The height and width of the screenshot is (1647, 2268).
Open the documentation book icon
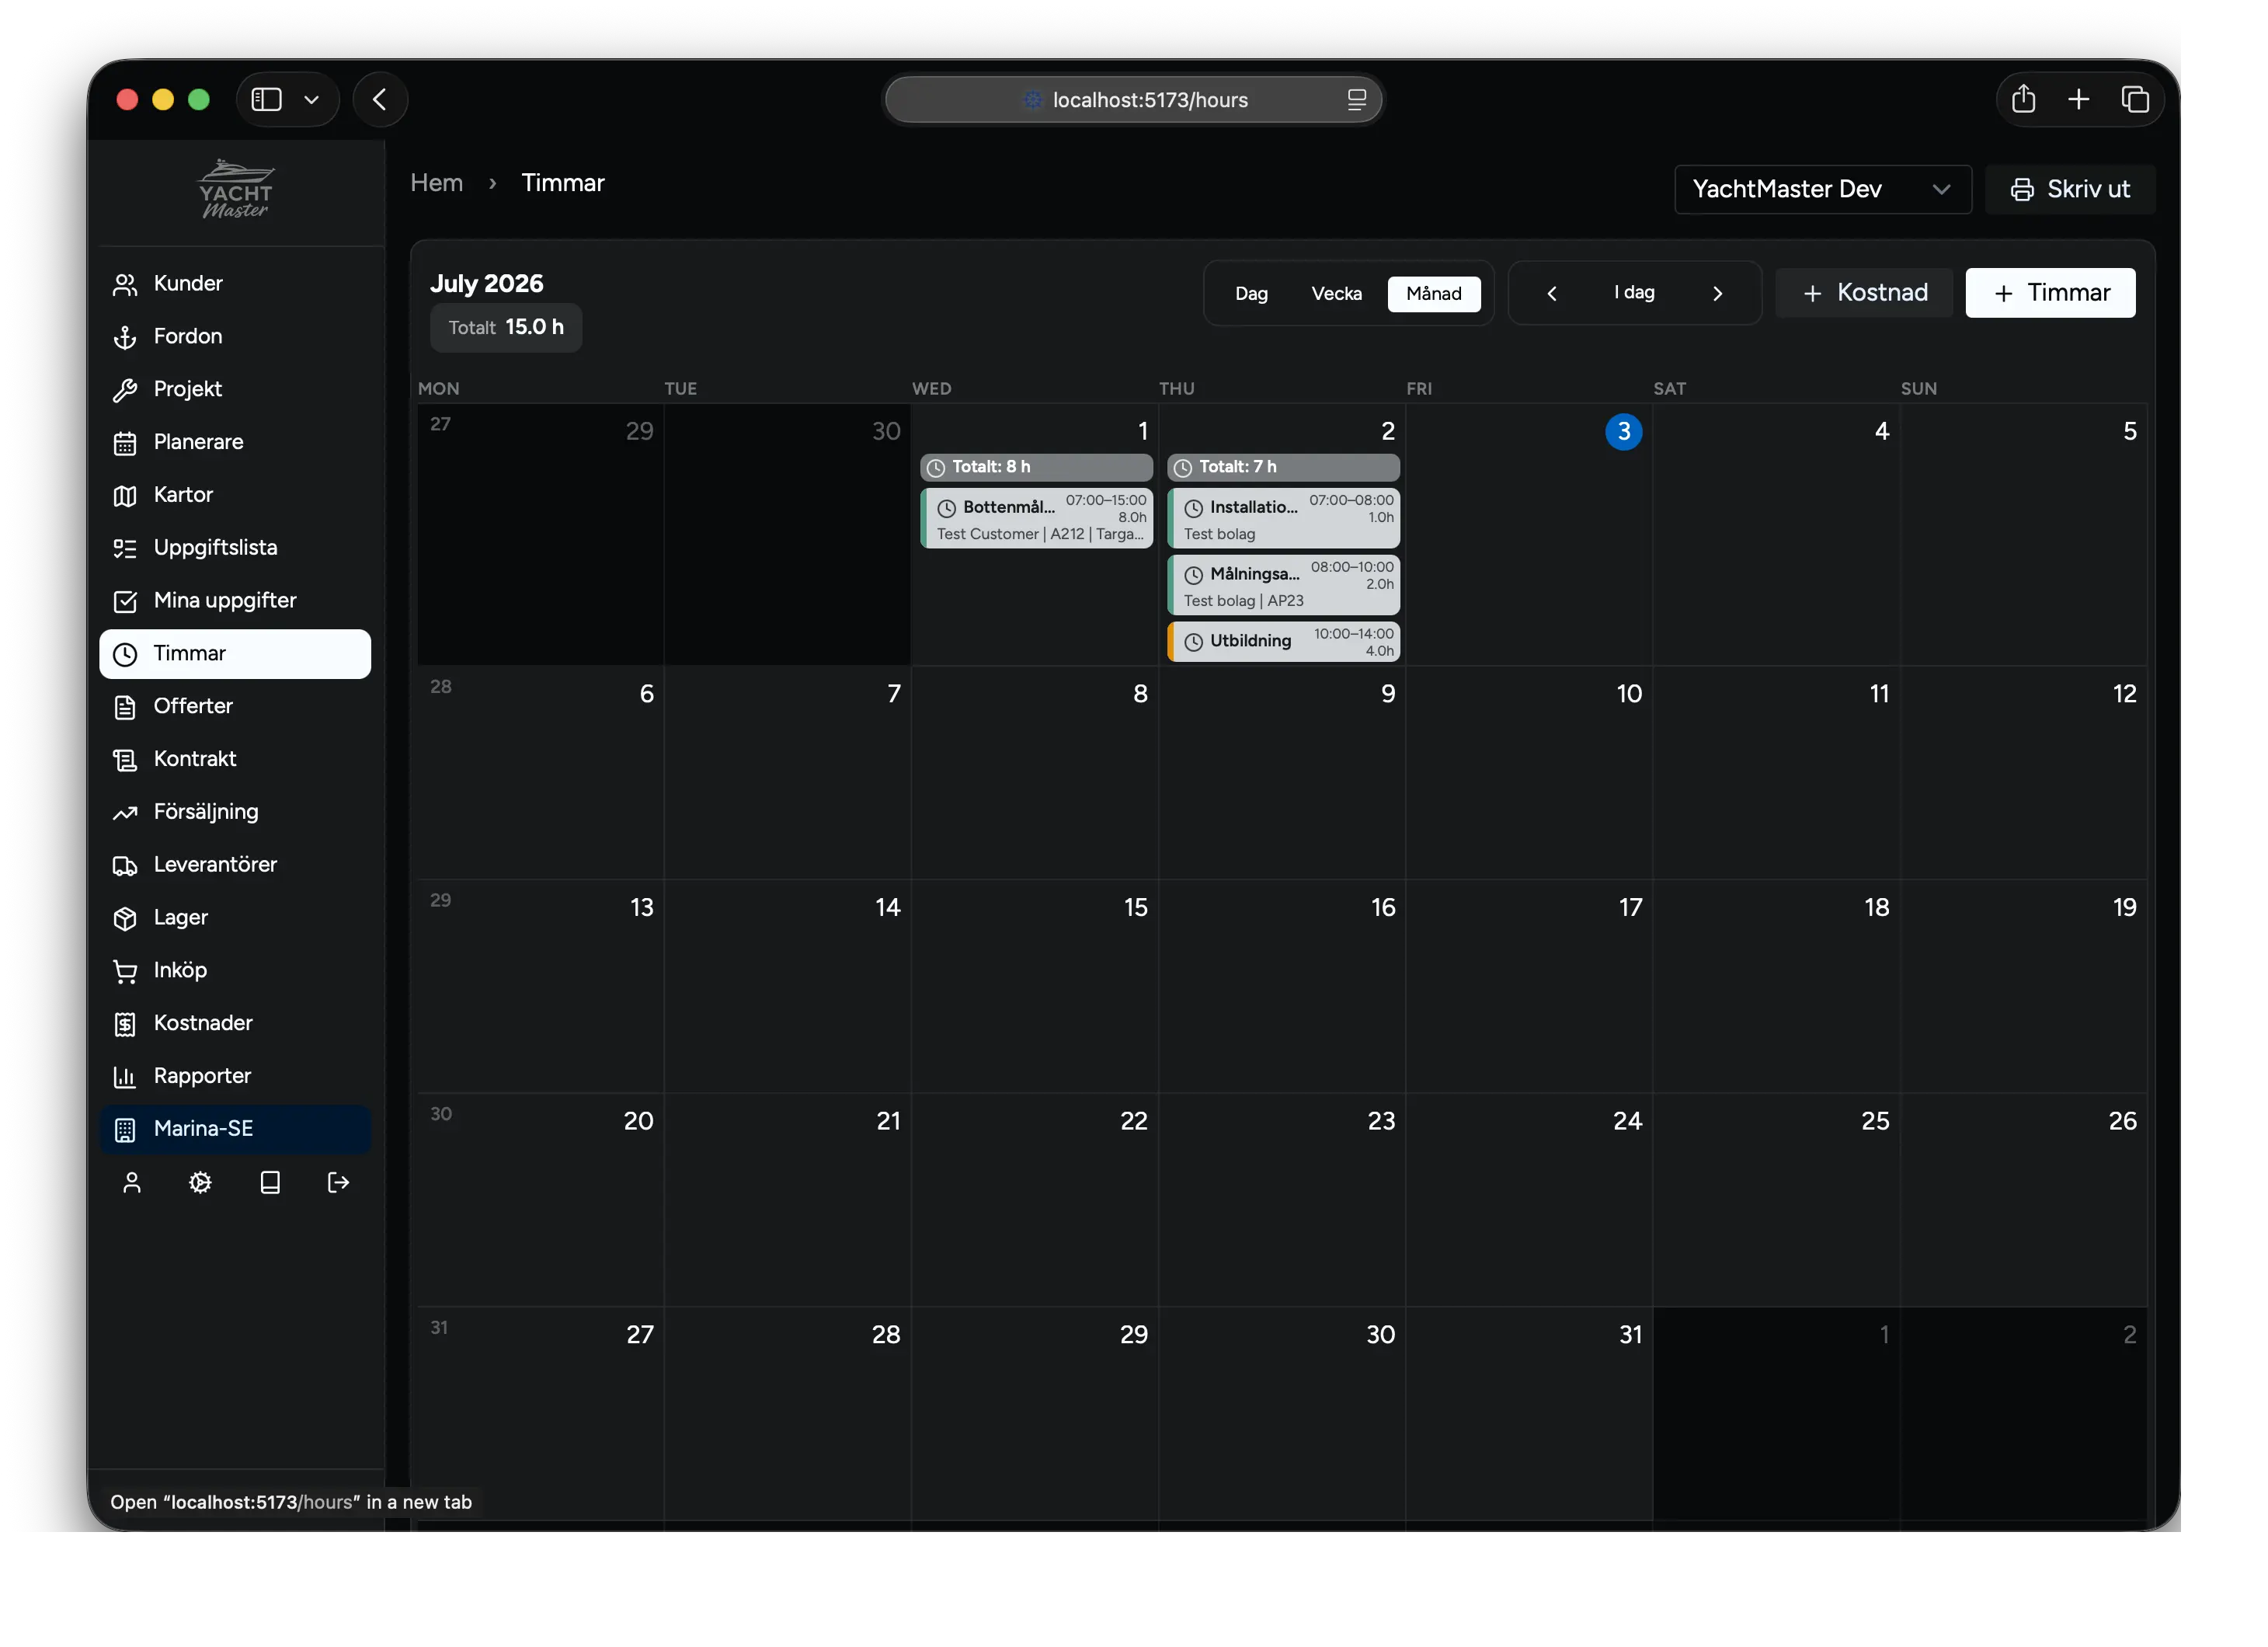click(x=270, y=1184)
